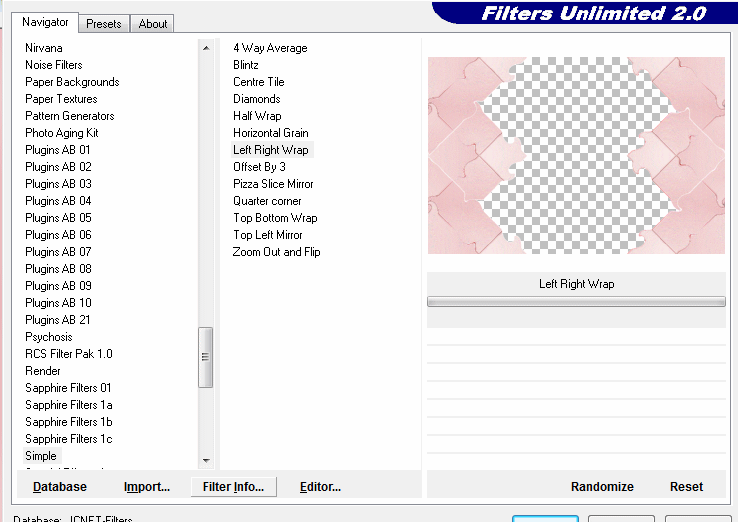Select the Simple filter category
The height and width of the screenshot is (522, 738).
coord(41,456)
